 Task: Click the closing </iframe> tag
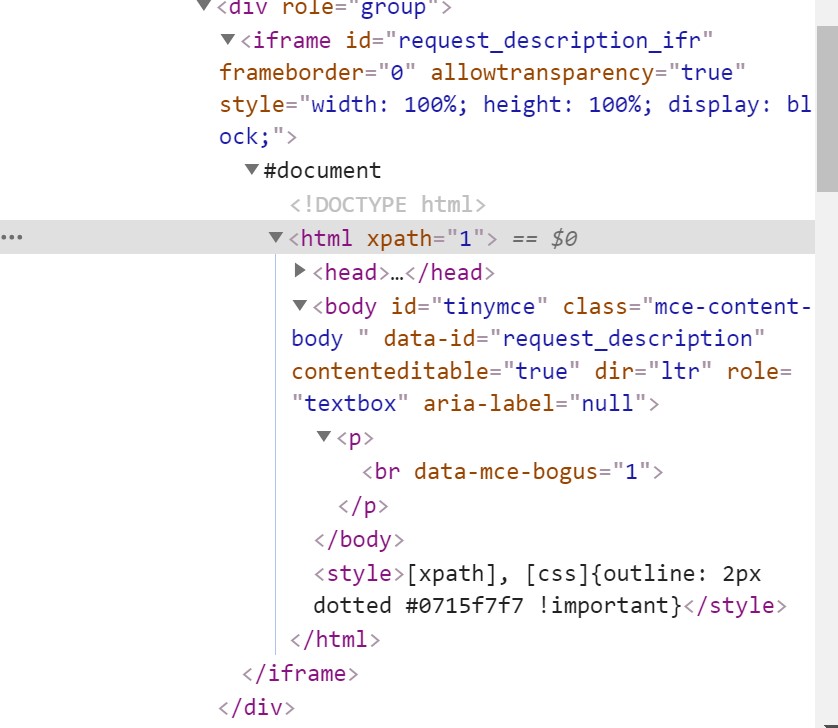coord(300,673)
